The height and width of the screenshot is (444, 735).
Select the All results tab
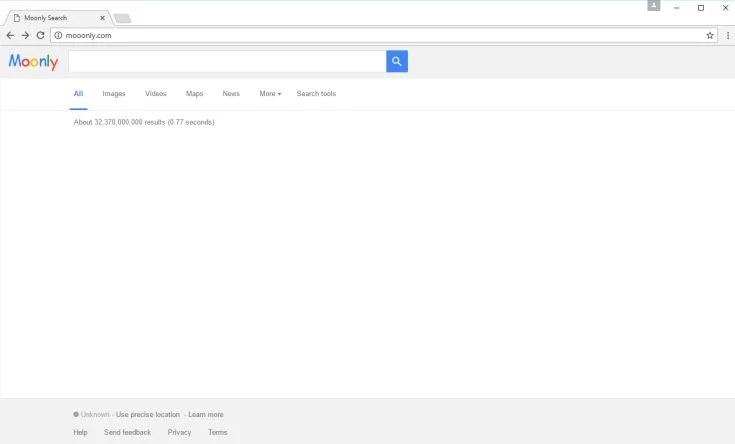78,94
